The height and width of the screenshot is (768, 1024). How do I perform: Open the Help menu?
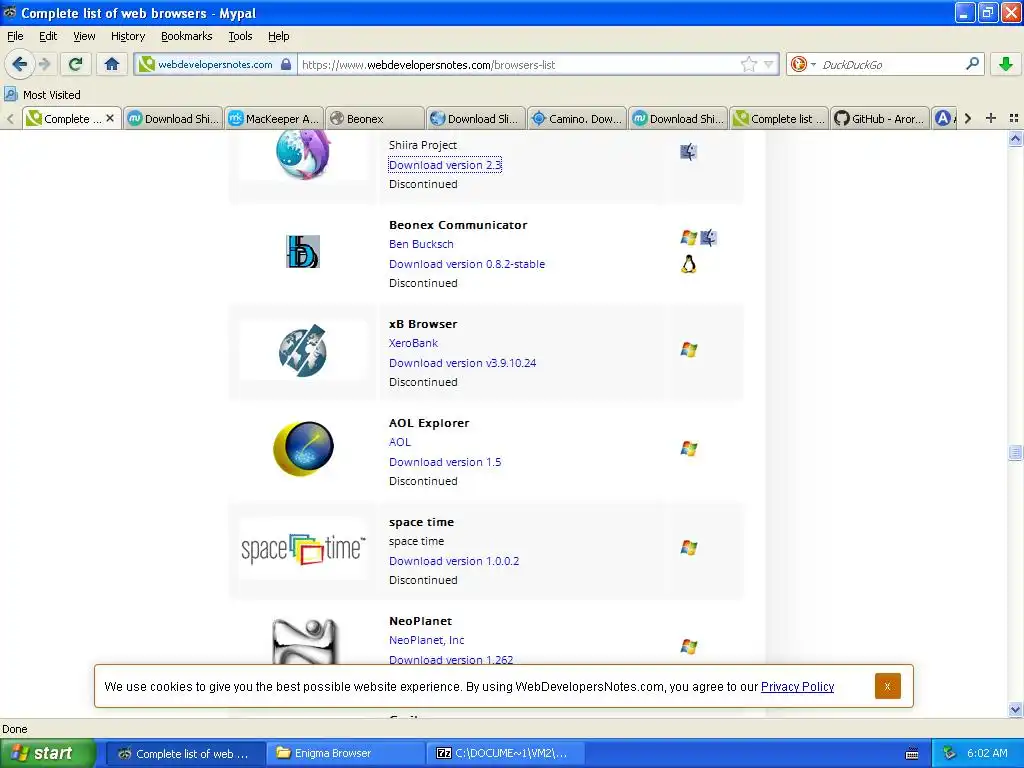click(278, 36)
